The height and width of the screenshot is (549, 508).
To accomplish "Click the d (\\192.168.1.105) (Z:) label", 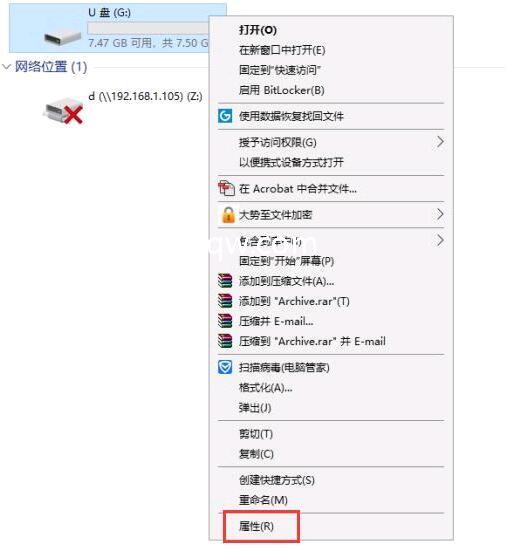I will click(x=145, y=96).
